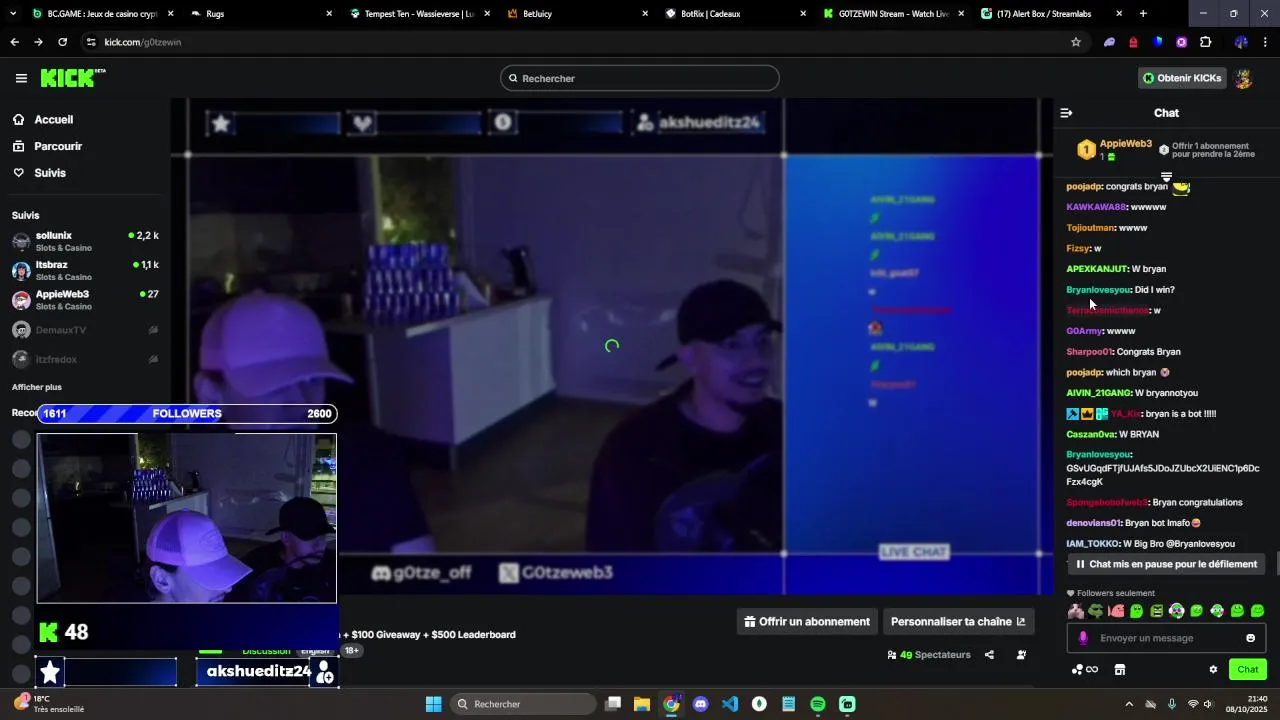Screen dimensions: 1280x720
Task: Open Visual Studio Code from taskbar
Action: click(730, 704)
